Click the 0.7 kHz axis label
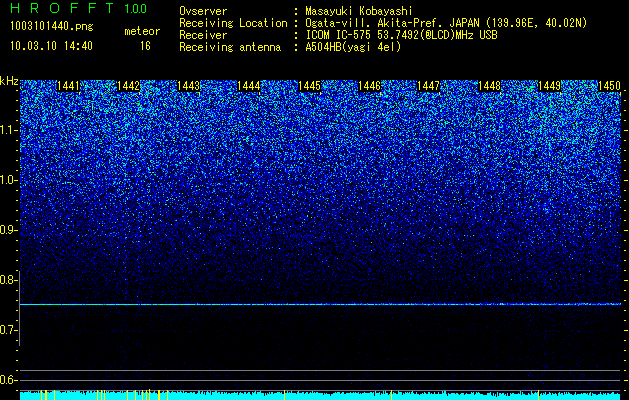Image resolution: width=629 pixels, height=400 pixels. pyautogui.click(x=6, y=330)
